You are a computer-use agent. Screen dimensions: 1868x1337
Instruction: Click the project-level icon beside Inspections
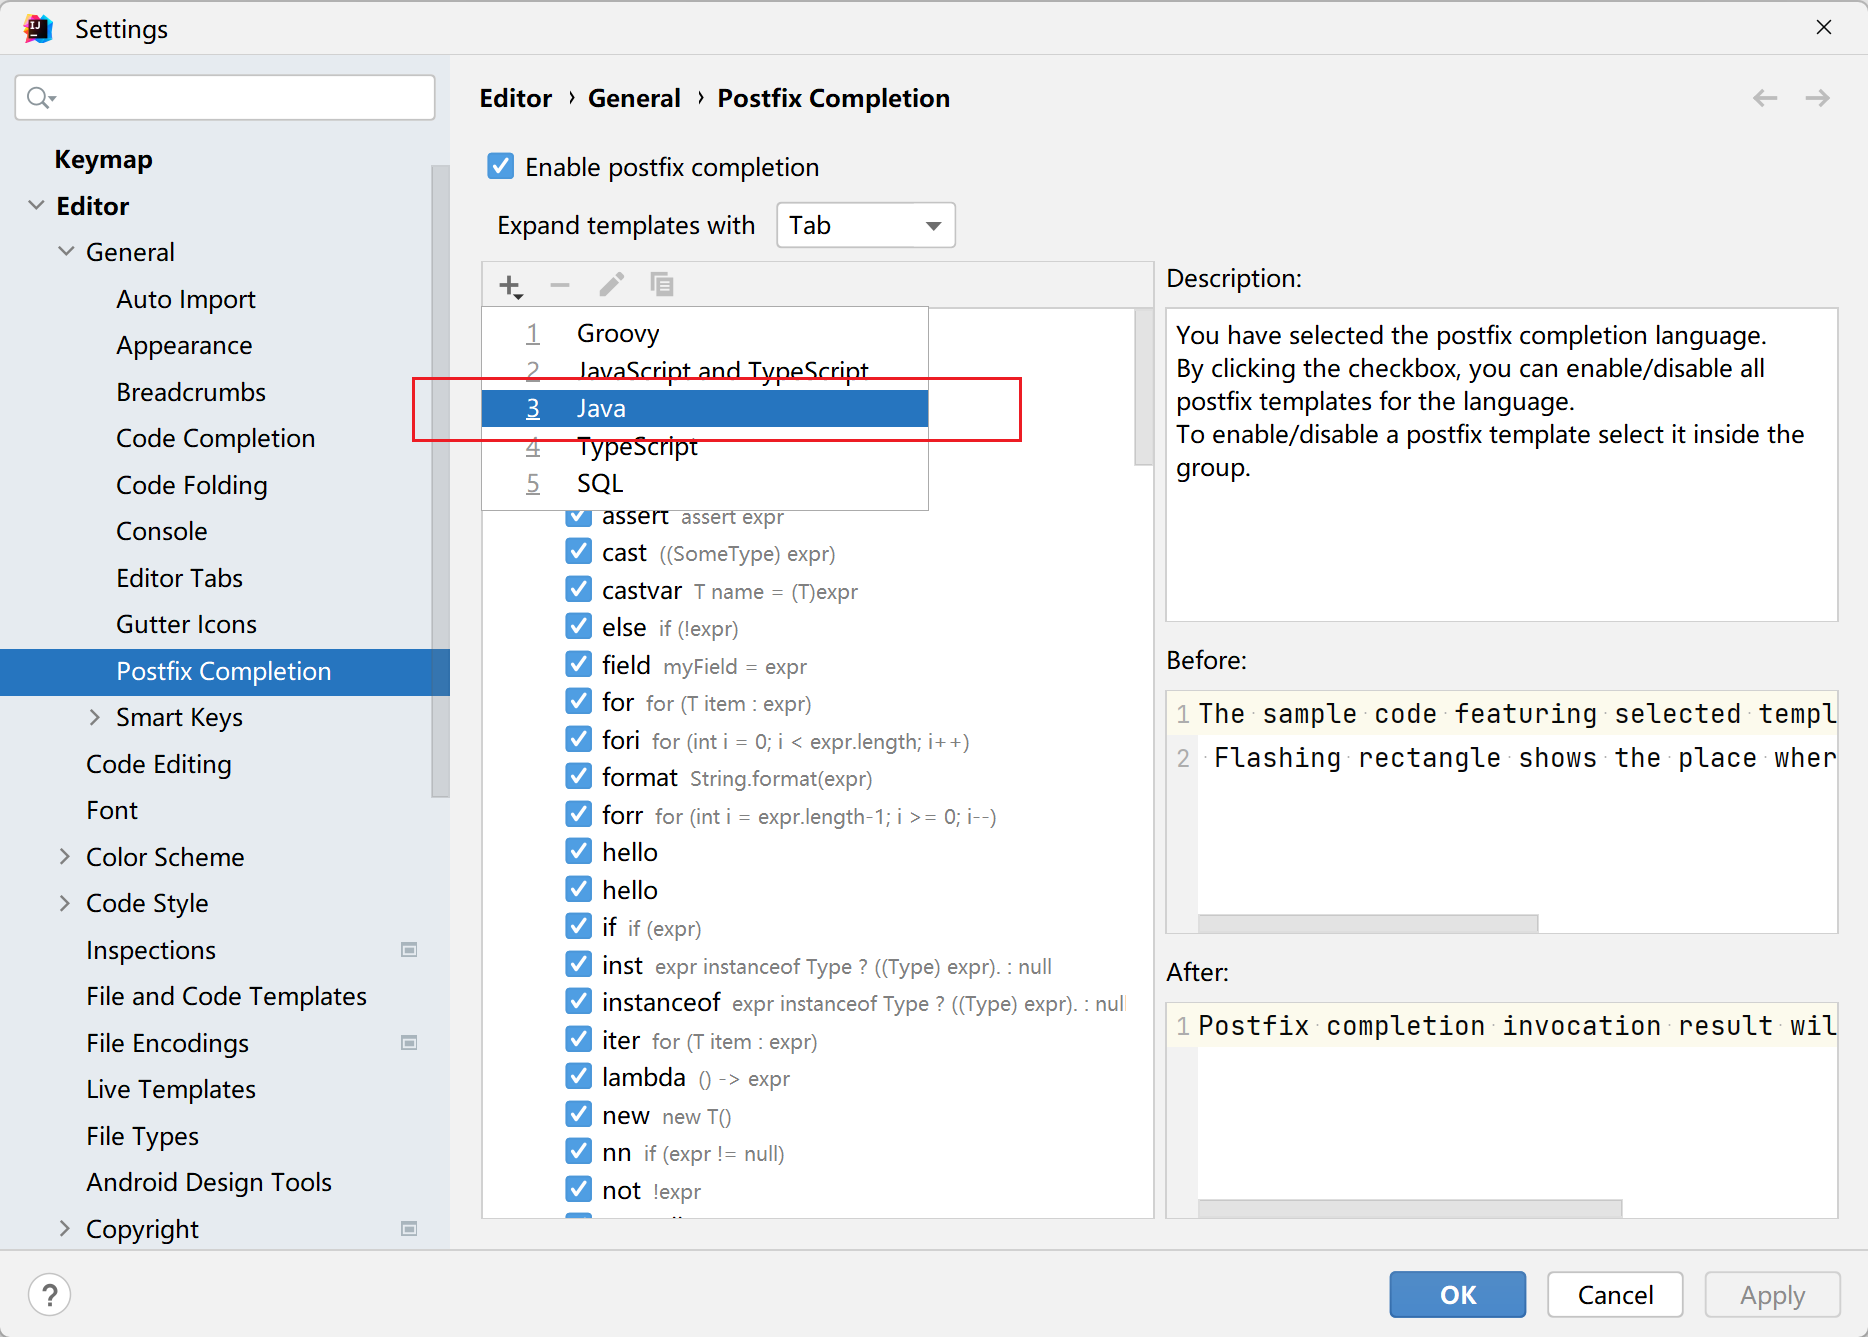pyautogui.click(x=409, y=950)
